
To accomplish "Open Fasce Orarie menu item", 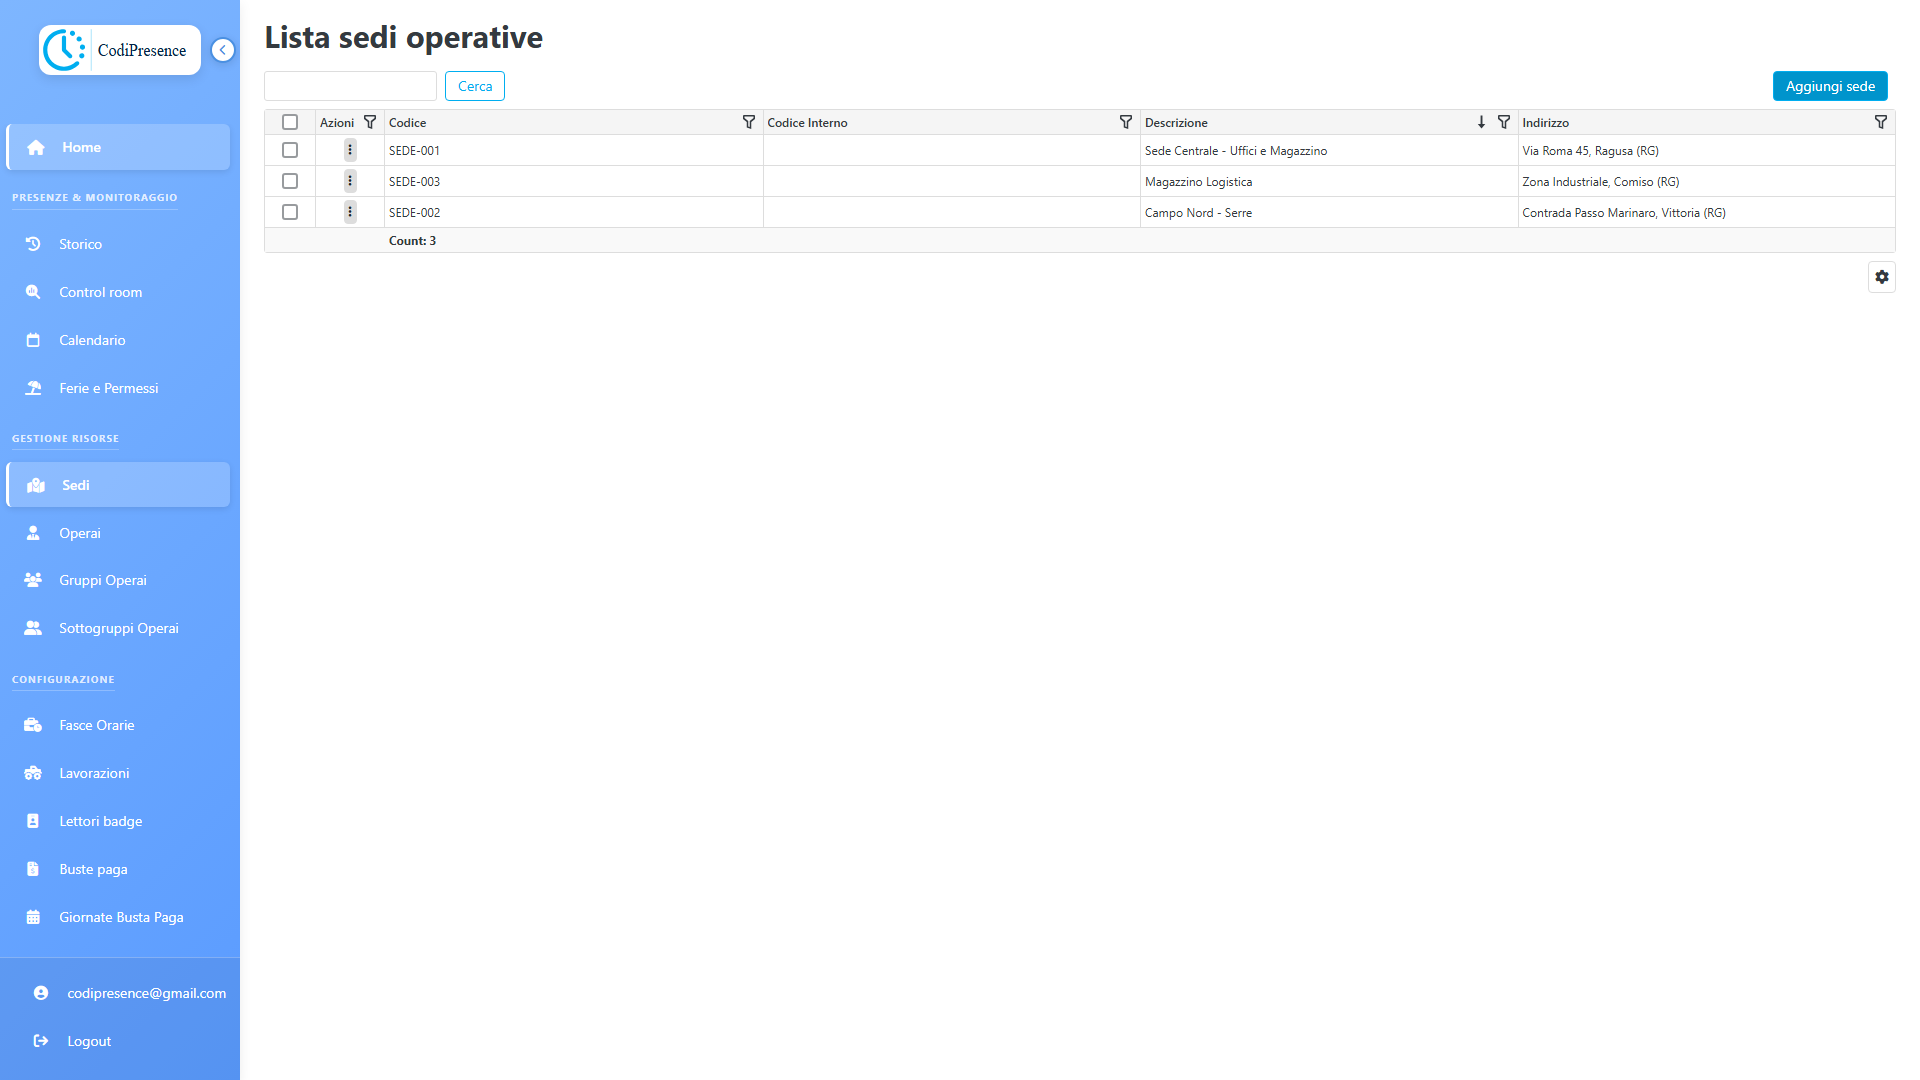I will pyautogui.click(x=96, y=725).
